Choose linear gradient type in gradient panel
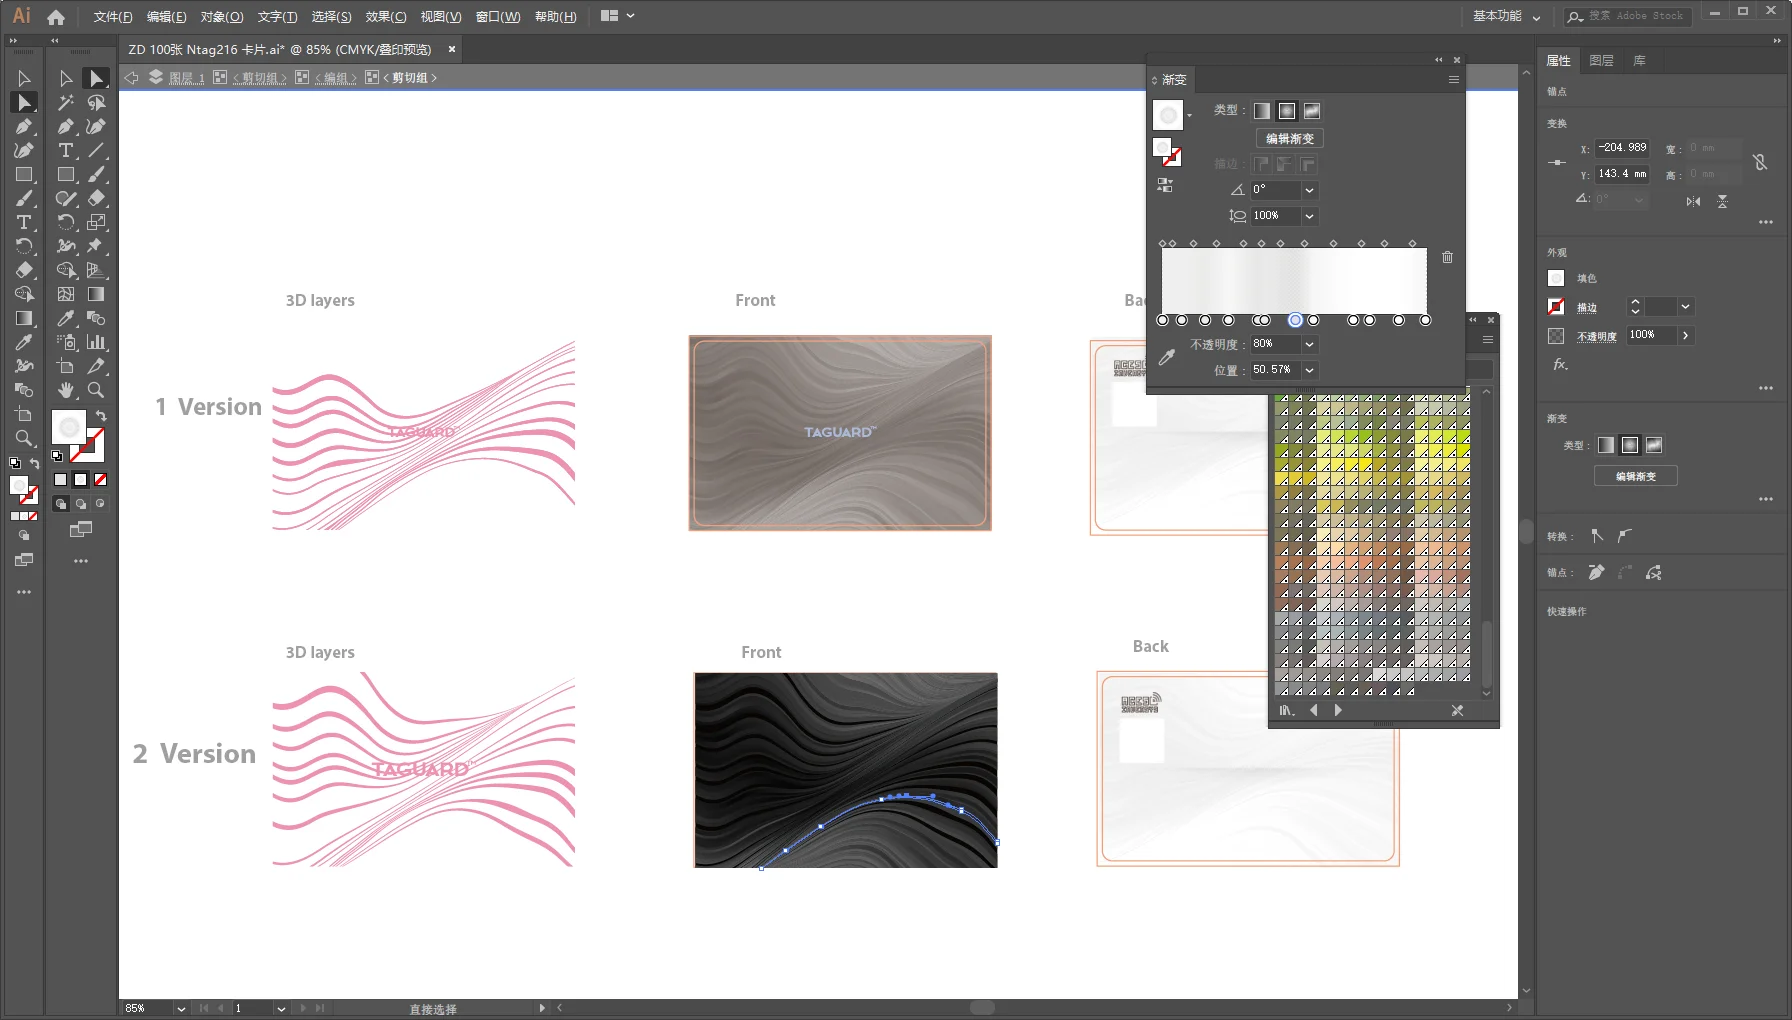The width and height of the screenshot is (1792, 1020). (x=1262, y=111)
